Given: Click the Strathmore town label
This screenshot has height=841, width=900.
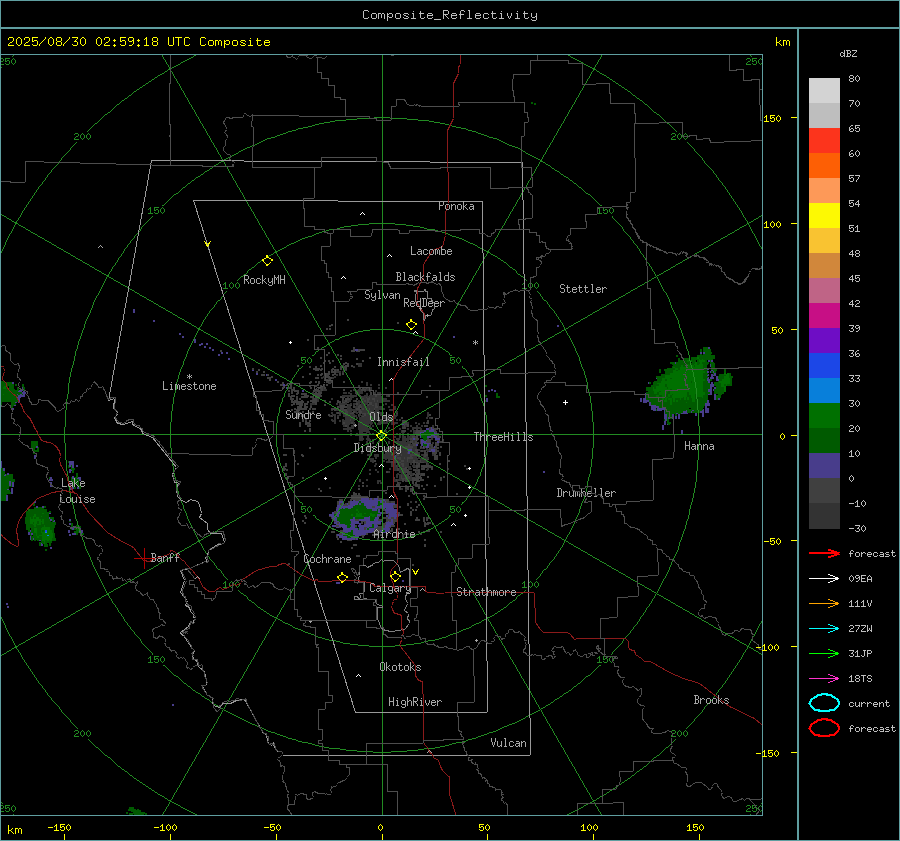Looking at the screenshot, I should pyautogui.click(x=486, y=592).
